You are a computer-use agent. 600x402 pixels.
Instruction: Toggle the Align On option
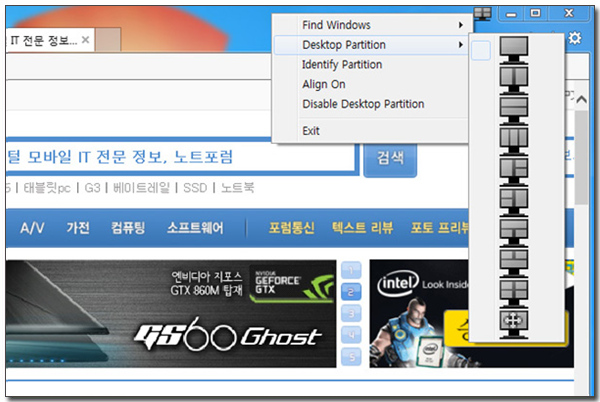(x=323, y=85)
